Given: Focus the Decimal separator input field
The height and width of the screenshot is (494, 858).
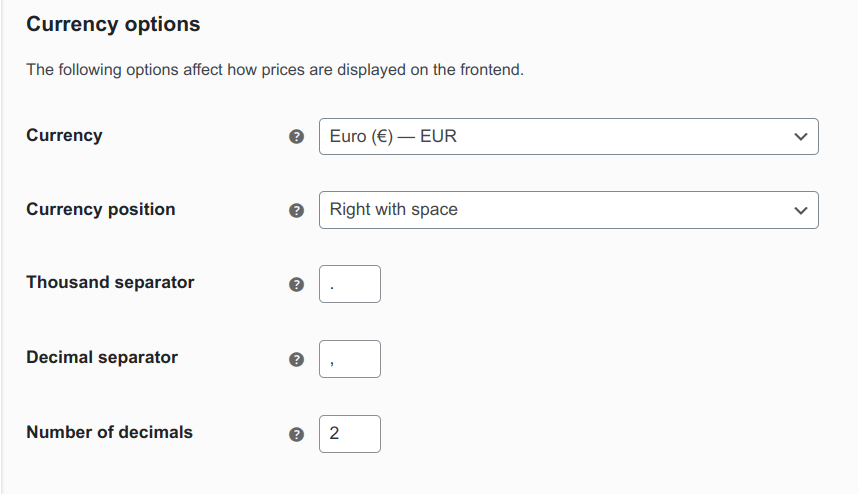Looking at the screenshot, I should (x=350, y=359).
